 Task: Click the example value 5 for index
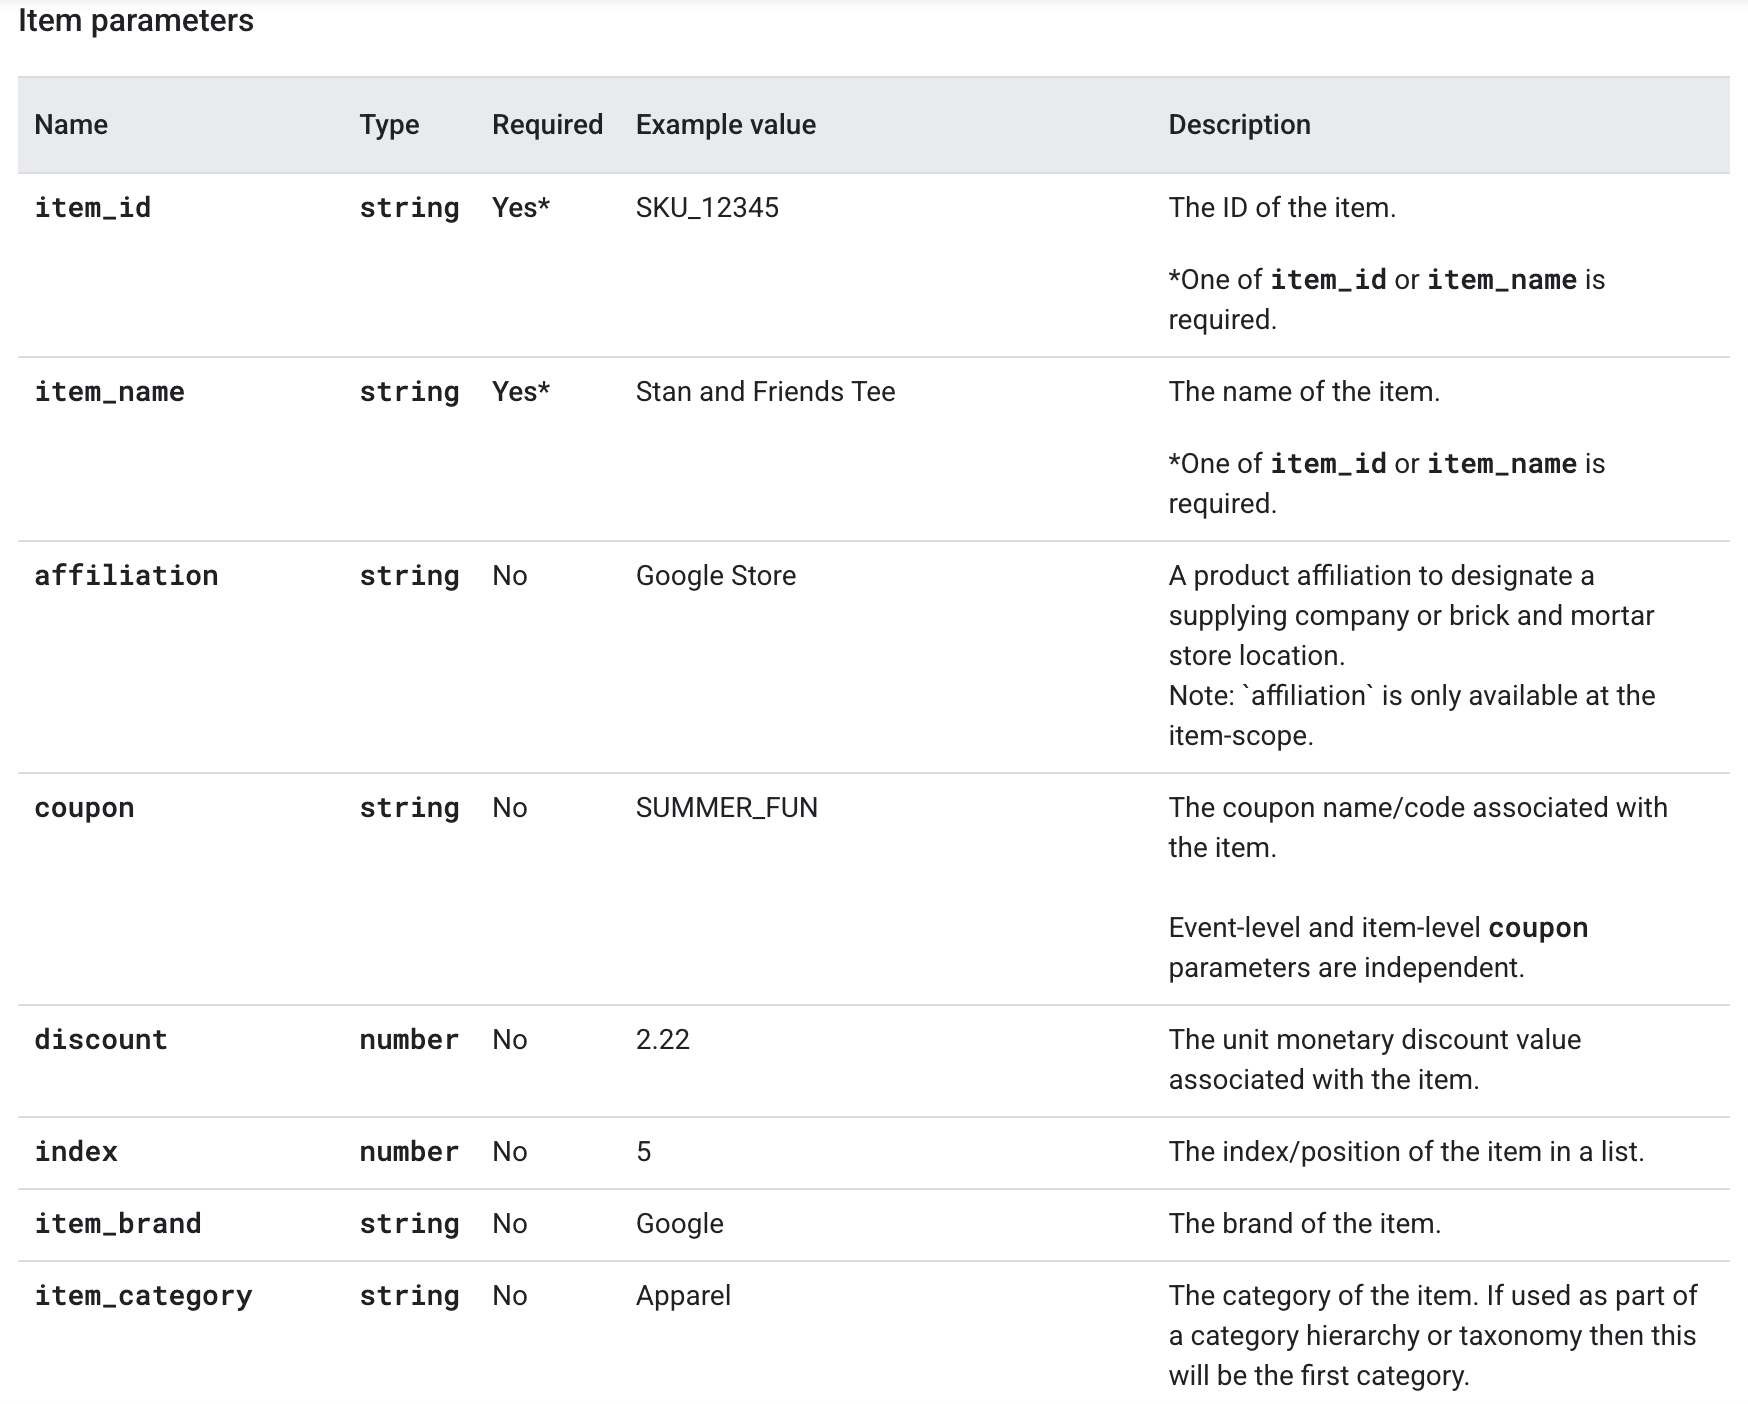click(644, 1151)
